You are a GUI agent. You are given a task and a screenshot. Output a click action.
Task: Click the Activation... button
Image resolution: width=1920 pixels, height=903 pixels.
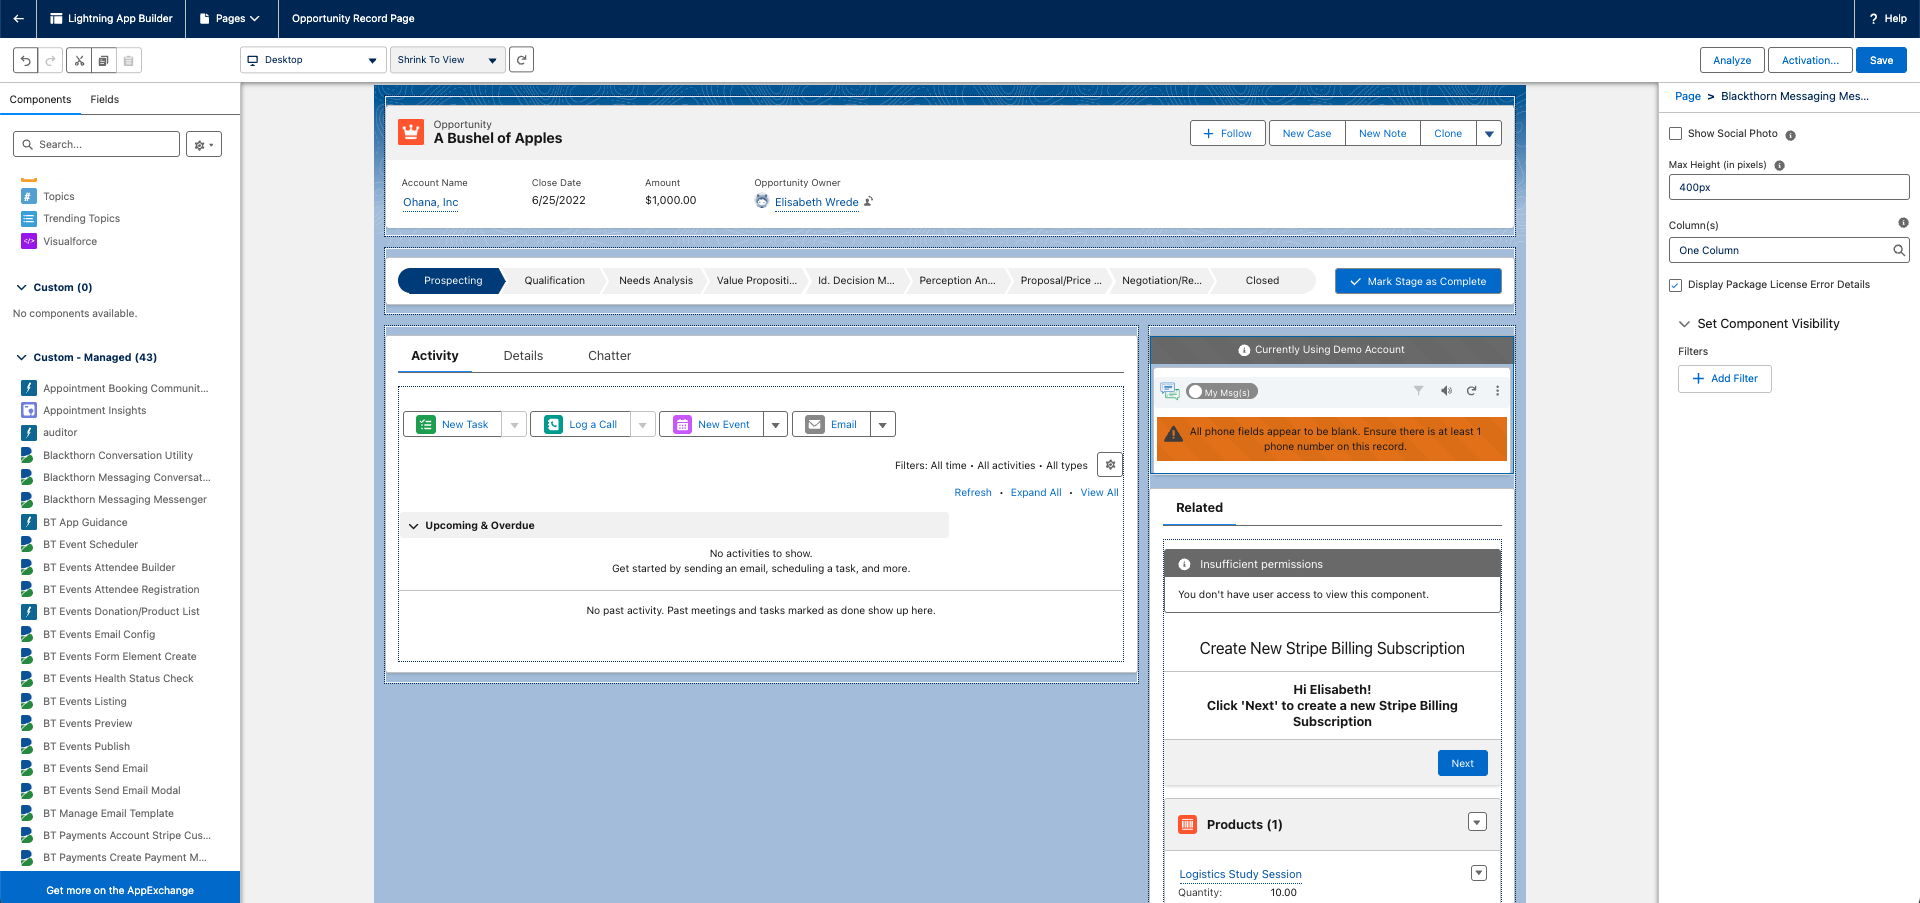point(1810,60)
